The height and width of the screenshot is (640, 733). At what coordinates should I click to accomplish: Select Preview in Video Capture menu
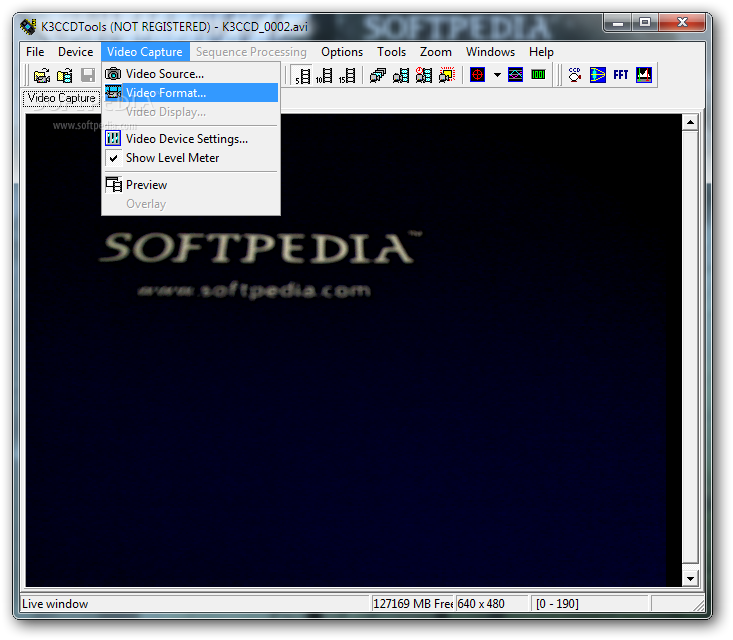191,185
